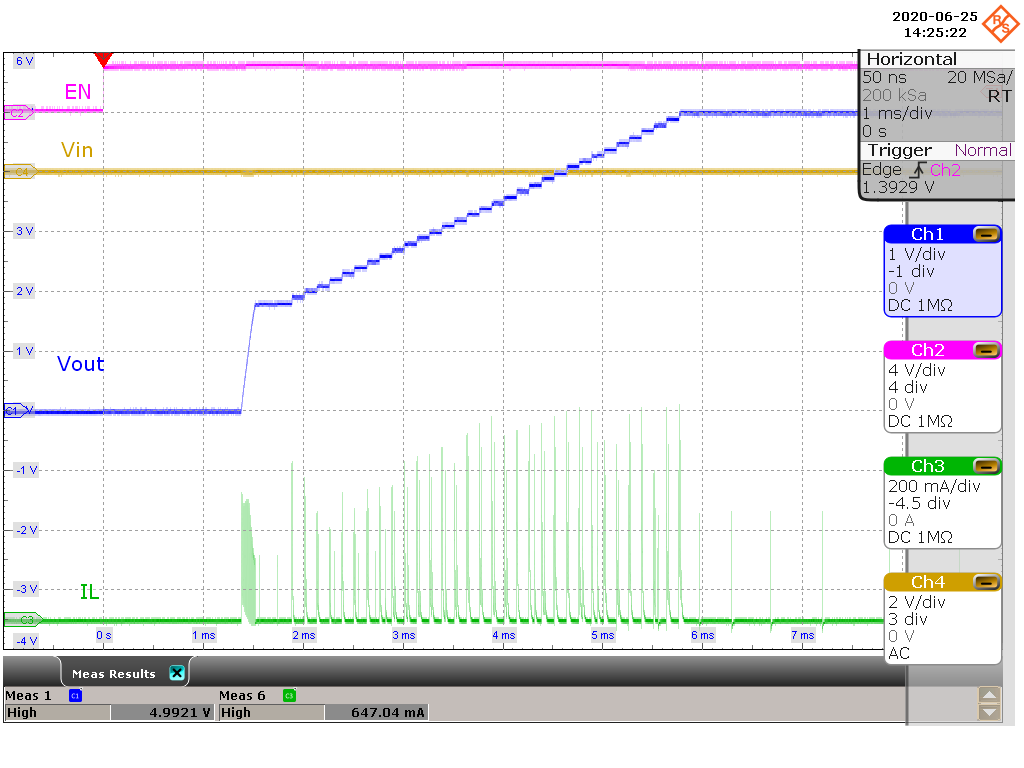Screen dimensions: 1024x768
Task: Minimize the Ch2 channel box
Action: tap(986, 350)
